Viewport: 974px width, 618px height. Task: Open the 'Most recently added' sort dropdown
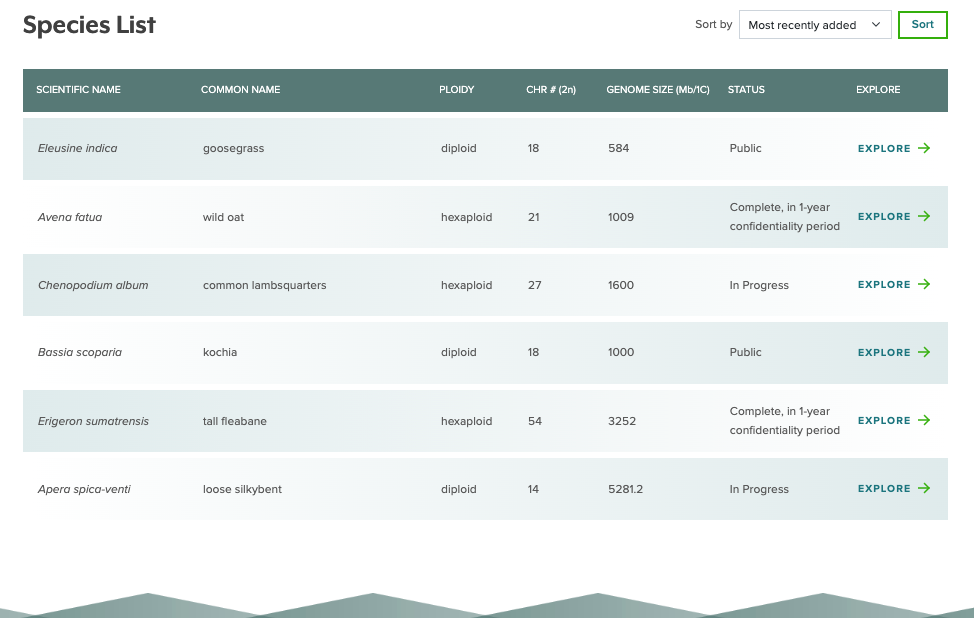pyautogui.click(x=814, y=25)
